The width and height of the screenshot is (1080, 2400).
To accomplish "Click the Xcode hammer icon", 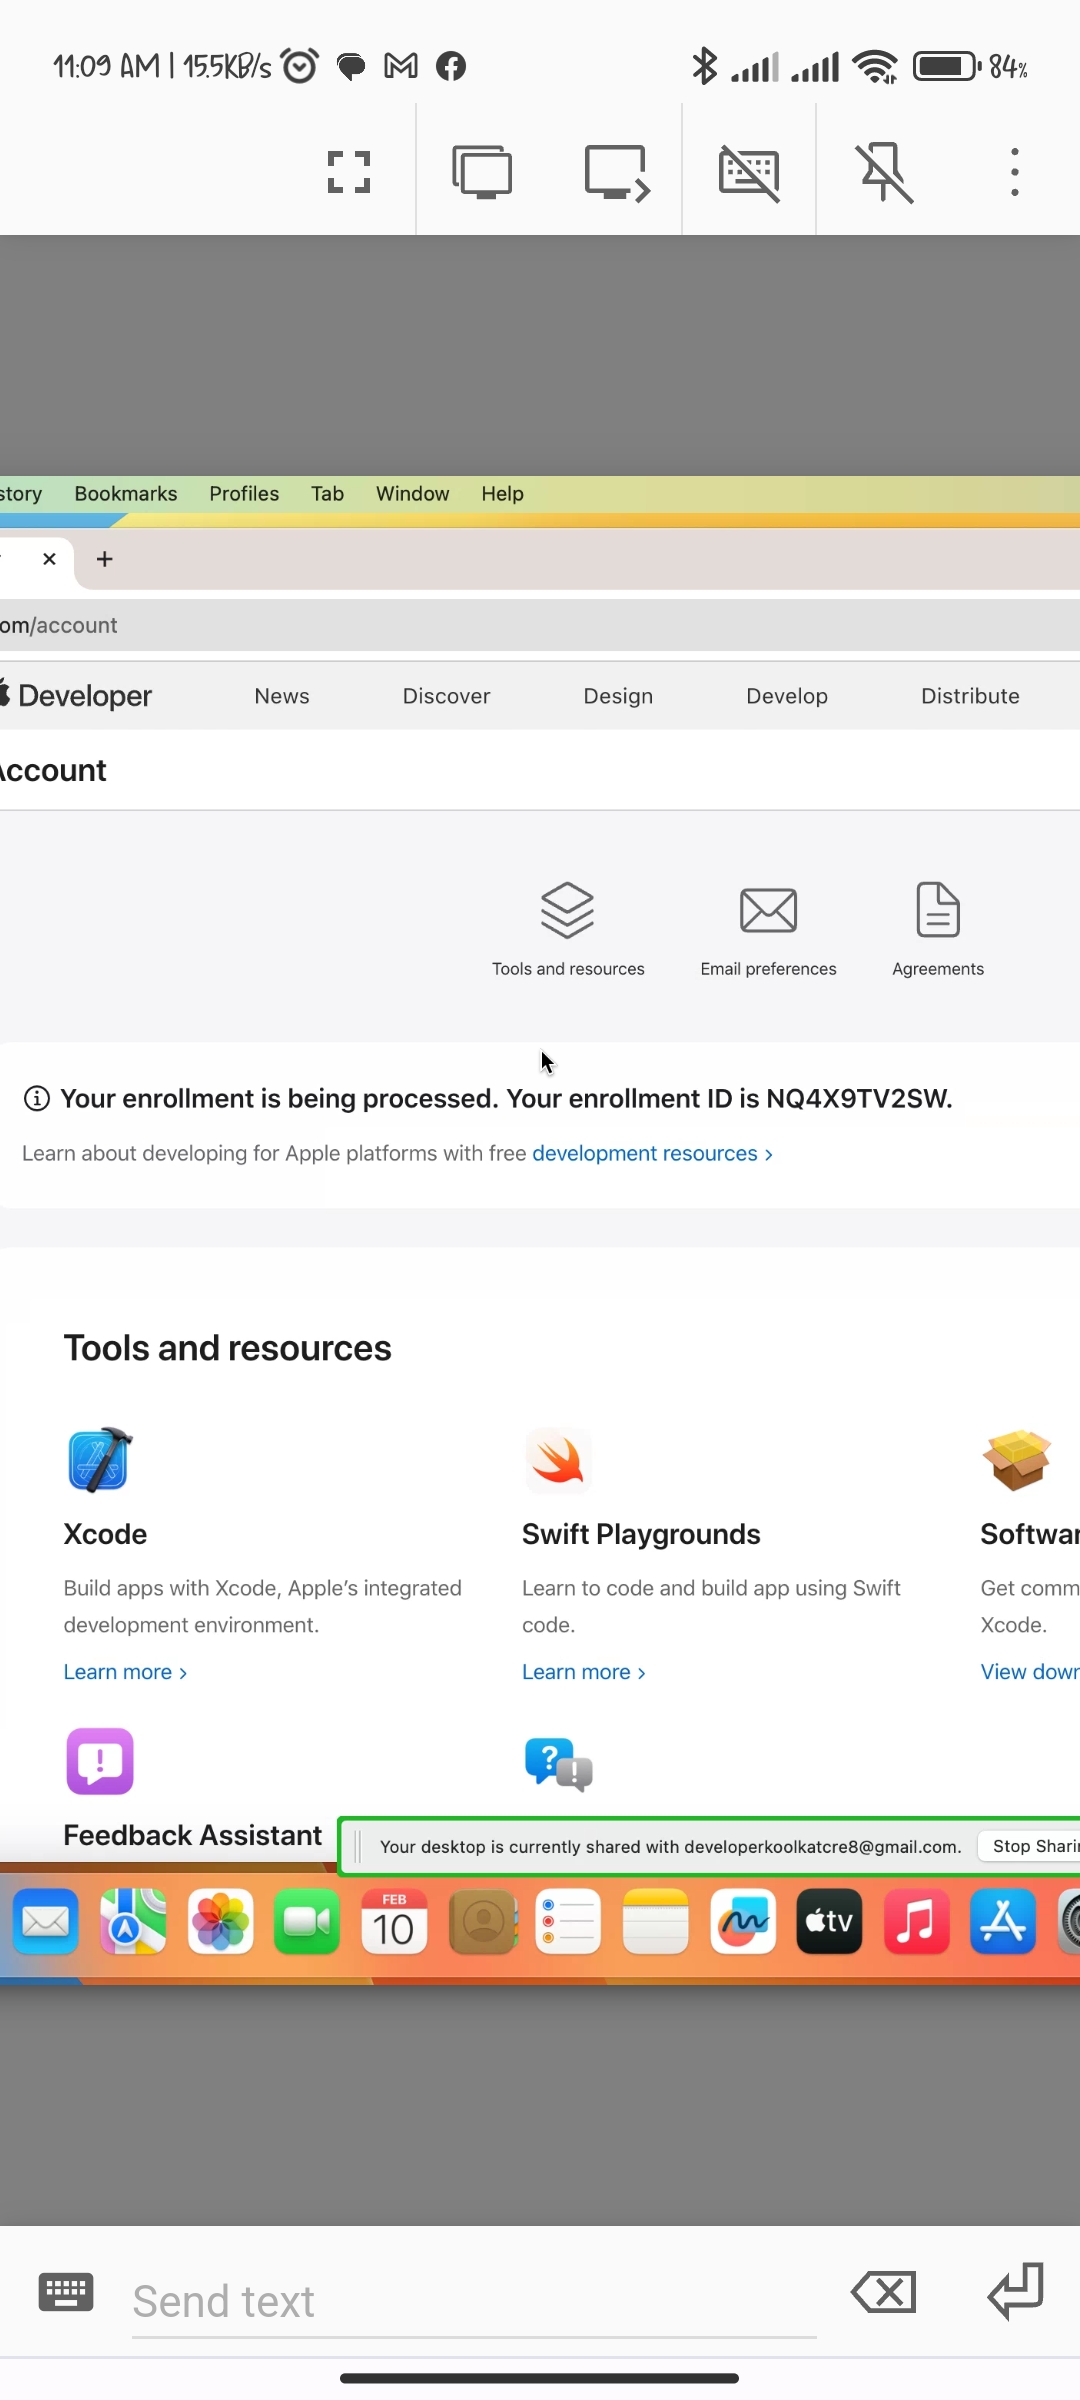I will click(99, 1460).
